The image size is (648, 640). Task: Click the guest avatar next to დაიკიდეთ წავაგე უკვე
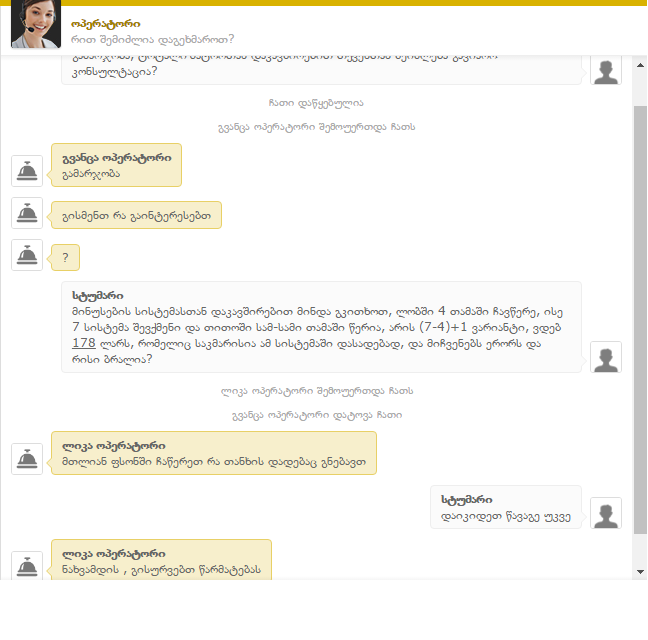(x=606, y=513)
